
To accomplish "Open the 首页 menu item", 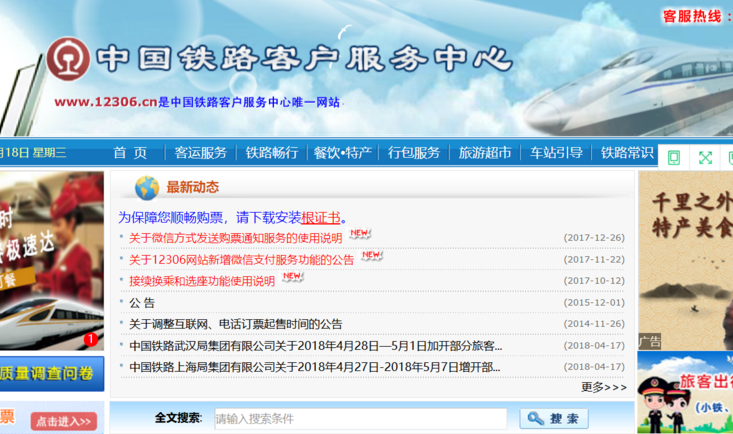I will (130, 152).
